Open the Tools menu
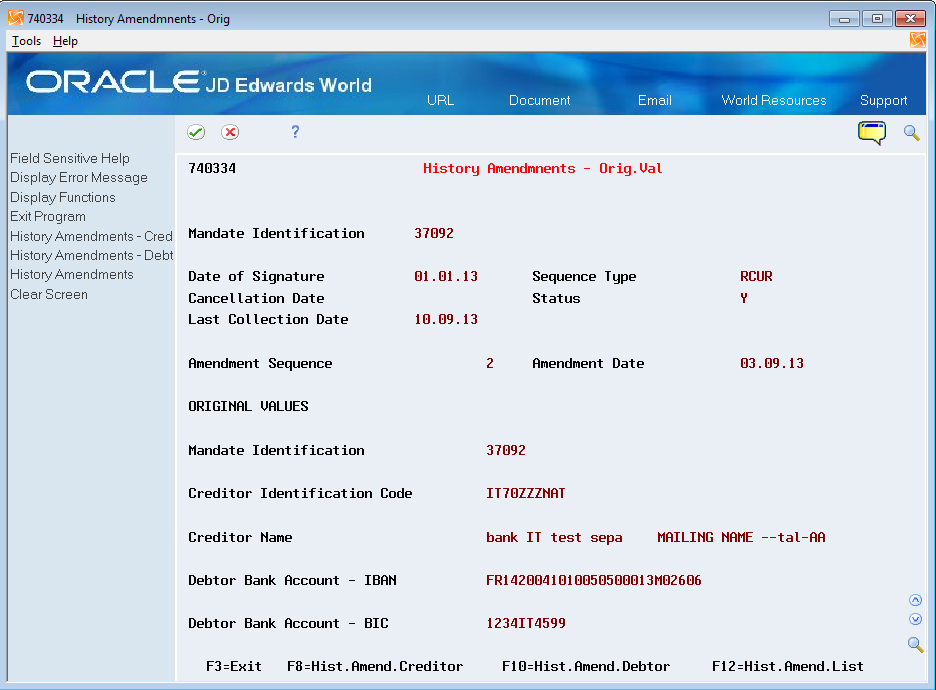The height and width of the screenshot is (690, 936). point(26,41)
